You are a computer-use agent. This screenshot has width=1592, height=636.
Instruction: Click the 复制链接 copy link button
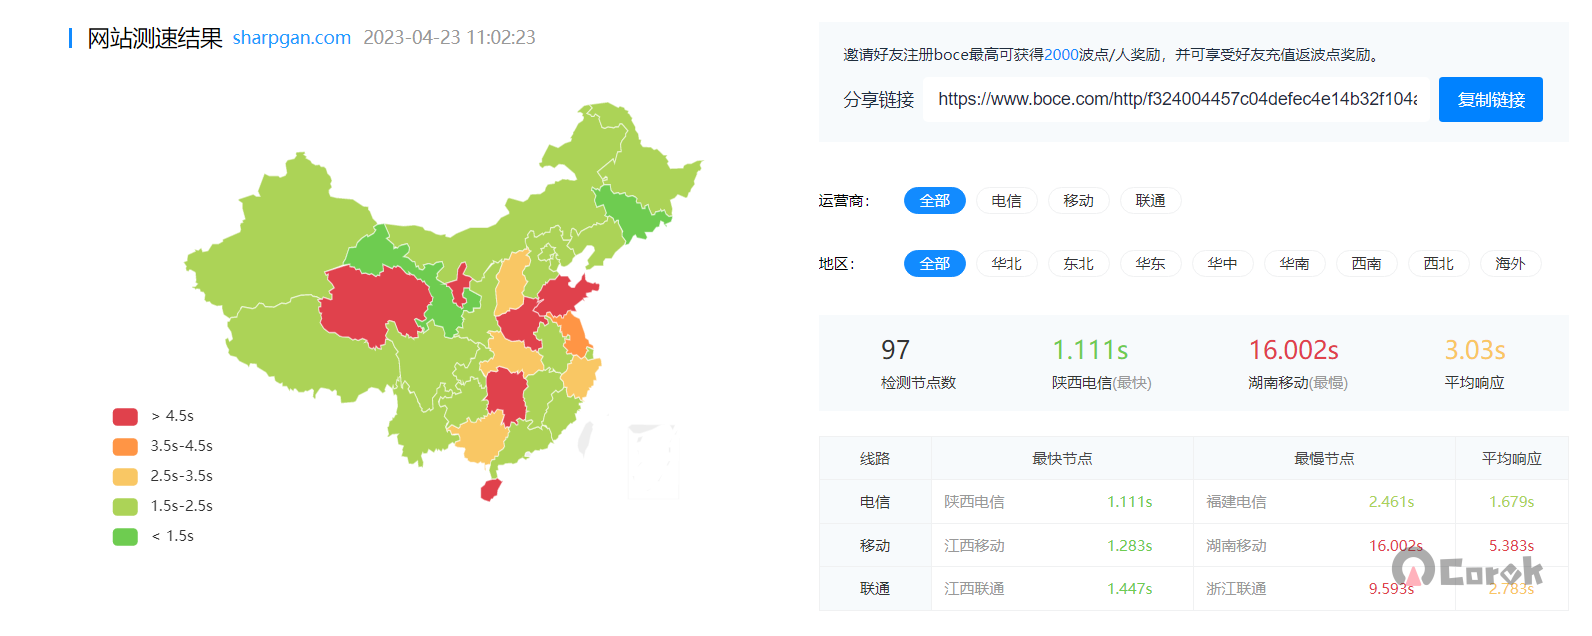tap(1490, 100)
